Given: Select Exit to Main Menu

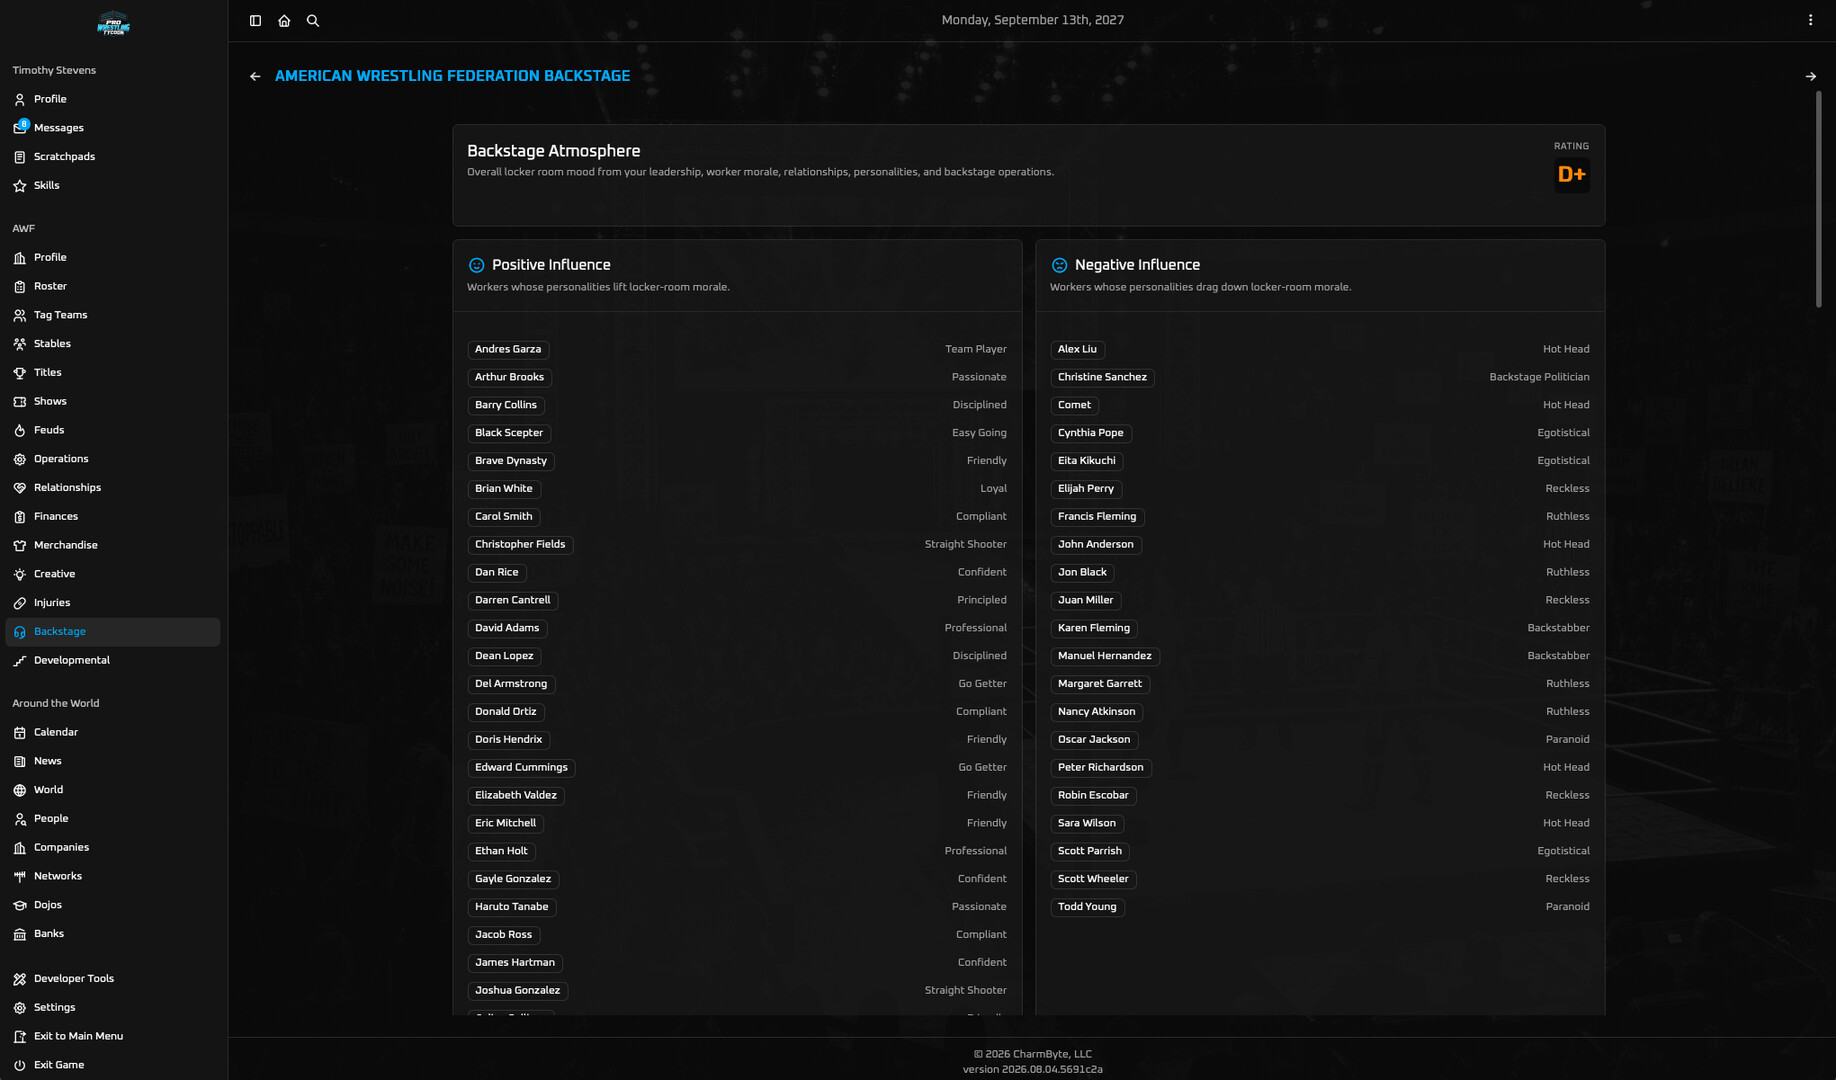Looking at the screenshot, I should (112, 1037).
